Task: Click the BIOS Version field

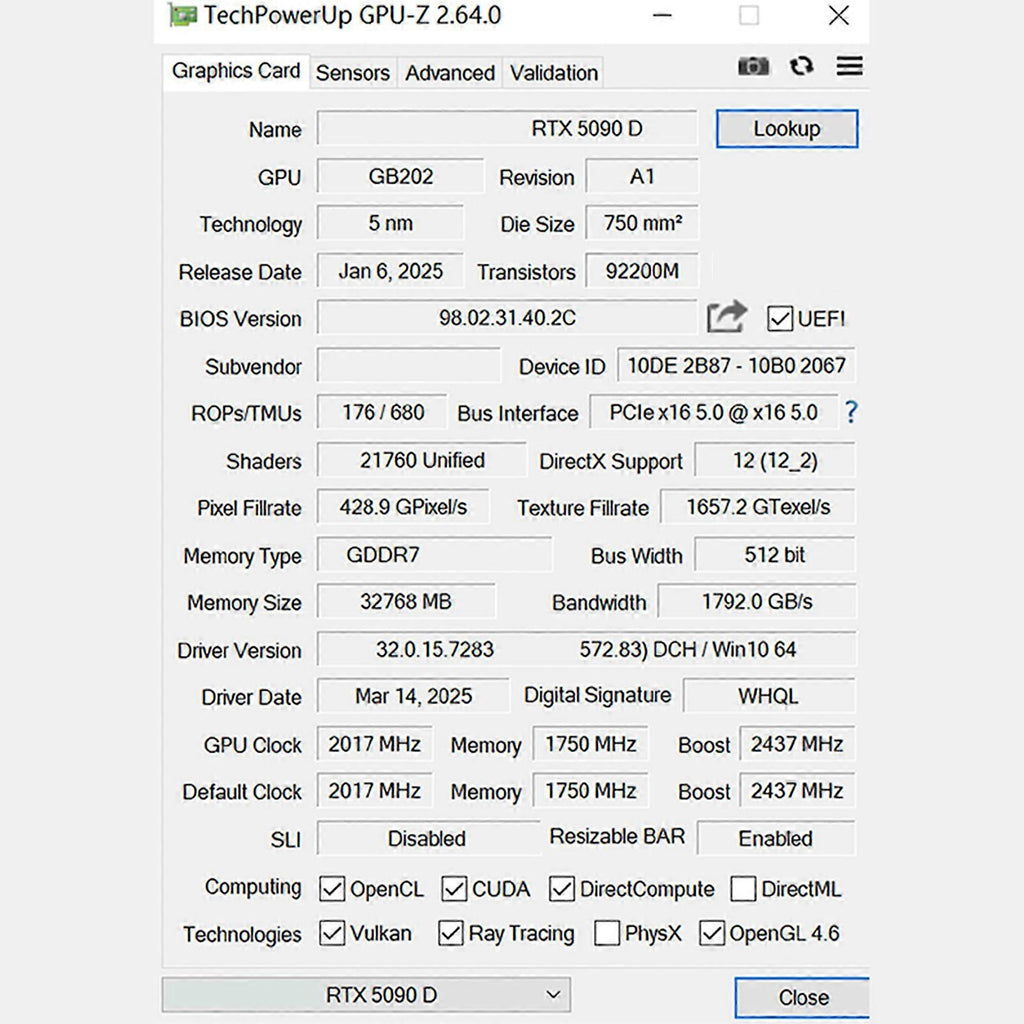Action: (x=507, y=318)
